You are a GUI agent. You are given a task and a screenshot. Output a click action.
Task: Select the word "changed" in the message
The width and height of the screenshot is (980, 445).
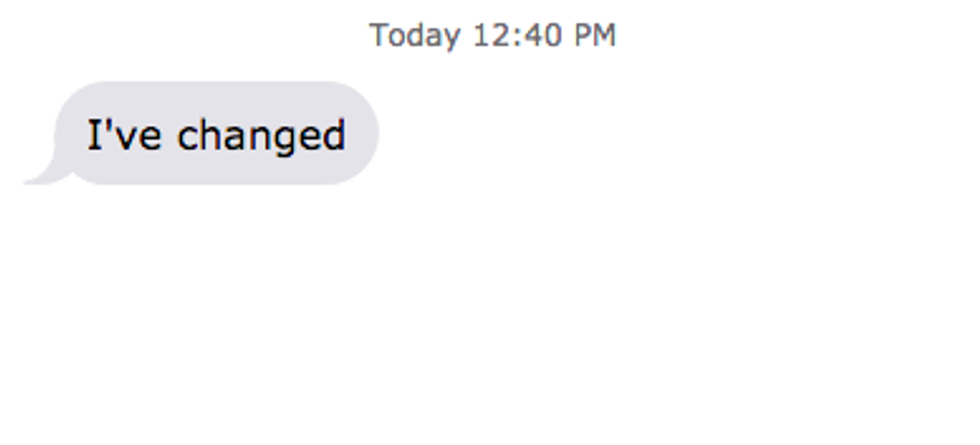261,136
